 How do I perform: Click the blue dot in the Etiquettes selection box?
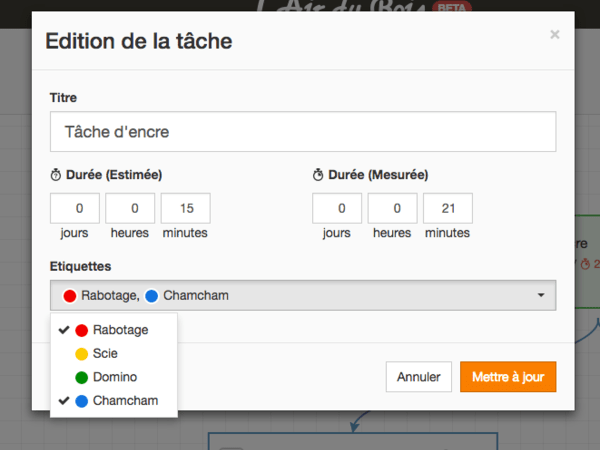(152, 296)
